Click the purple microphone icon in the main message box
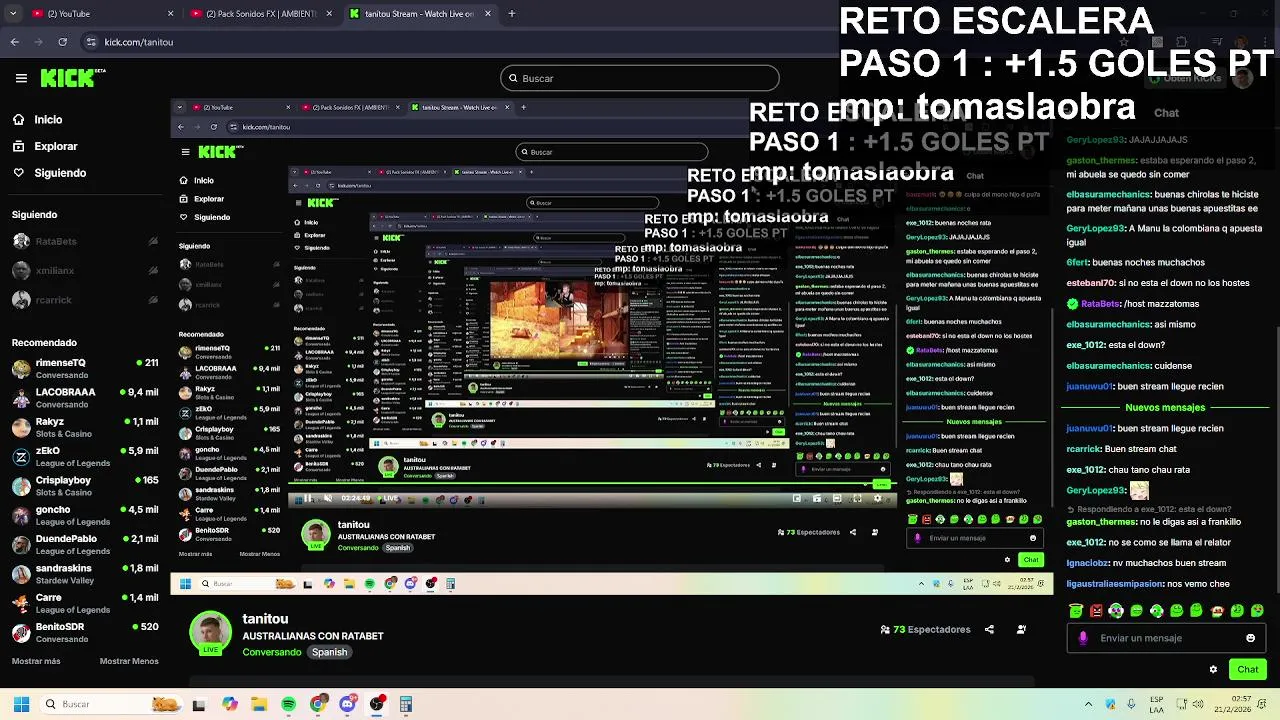This screenshot has height=720, width=1280. [1083, 638]
